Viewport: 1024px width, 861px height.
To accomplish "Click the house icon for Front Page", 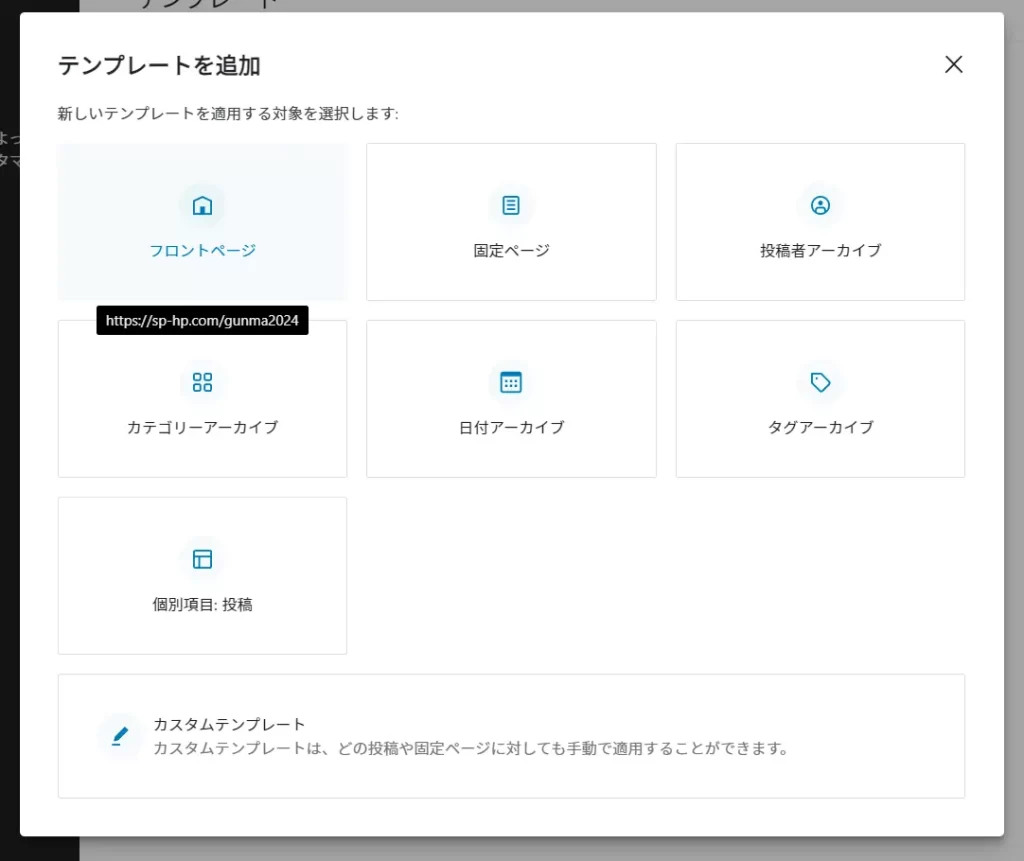I will [202, 206].
